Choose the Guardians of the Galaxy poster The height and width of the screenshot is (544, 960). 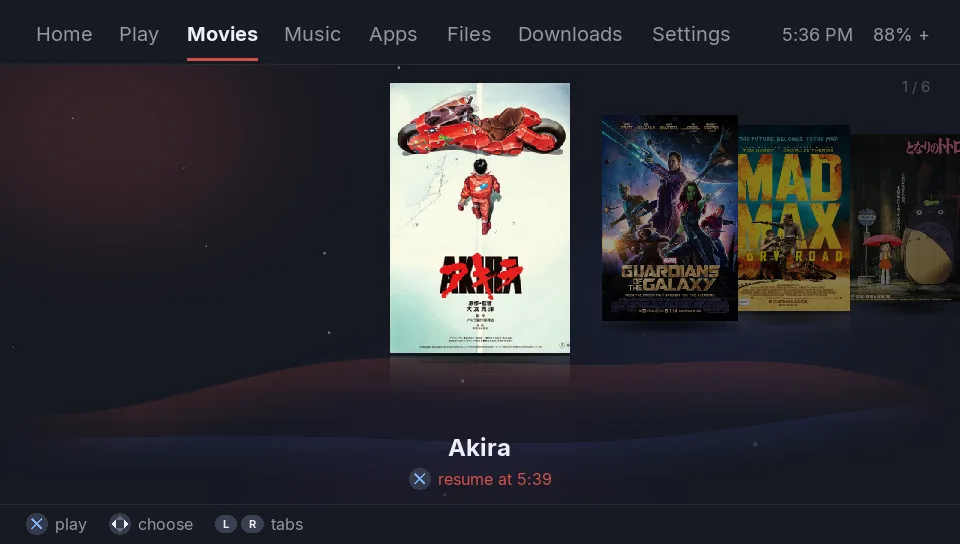[670, 218]
